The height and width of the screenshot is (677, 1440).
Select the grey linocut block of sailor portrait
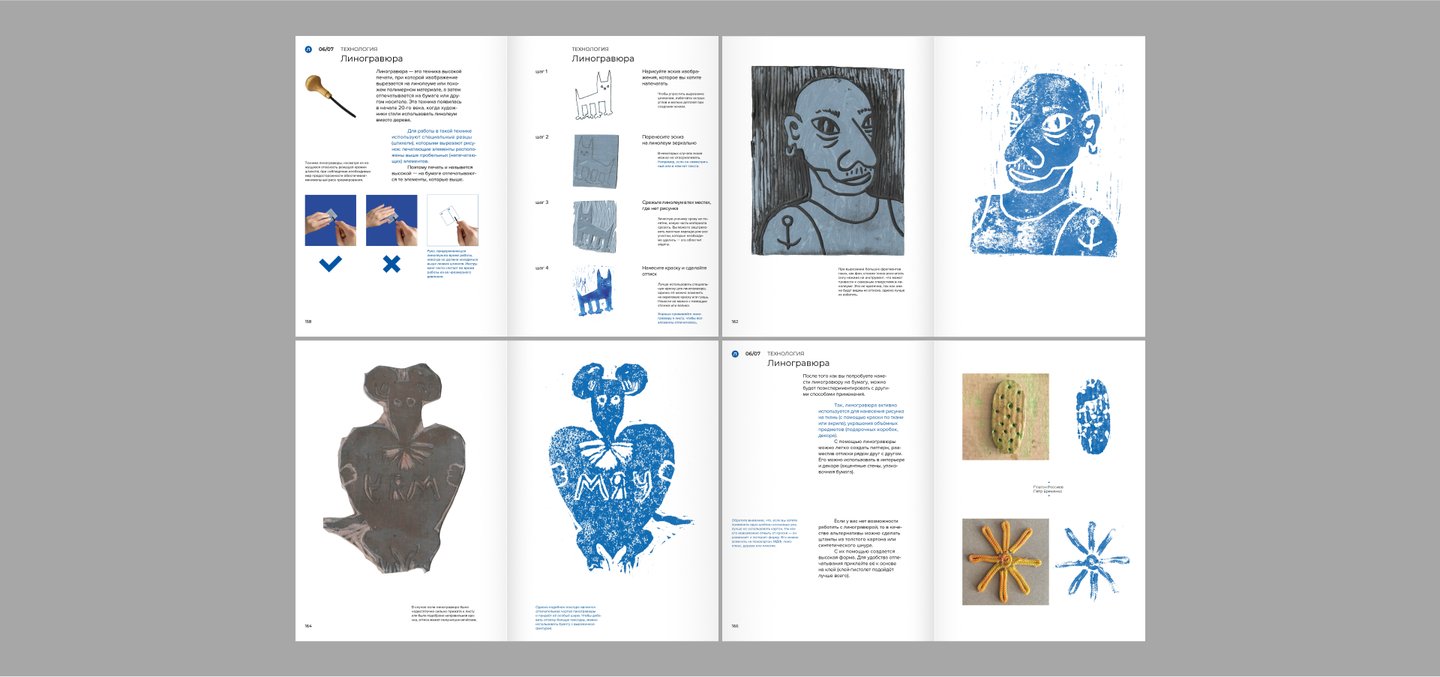tap(828, 161)
